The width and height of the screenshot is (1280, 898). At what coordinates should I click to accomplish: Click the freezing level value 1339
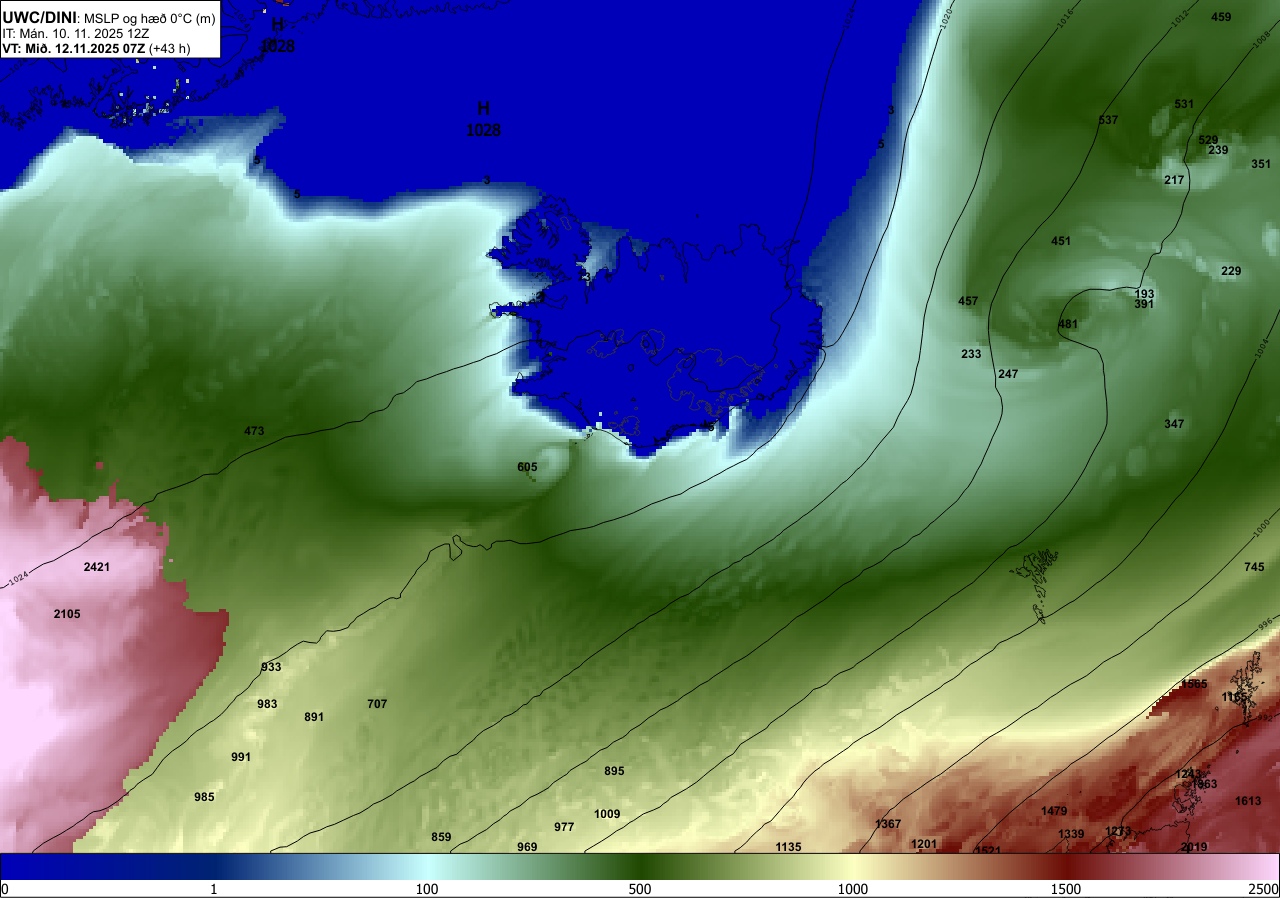[1071, 834]
